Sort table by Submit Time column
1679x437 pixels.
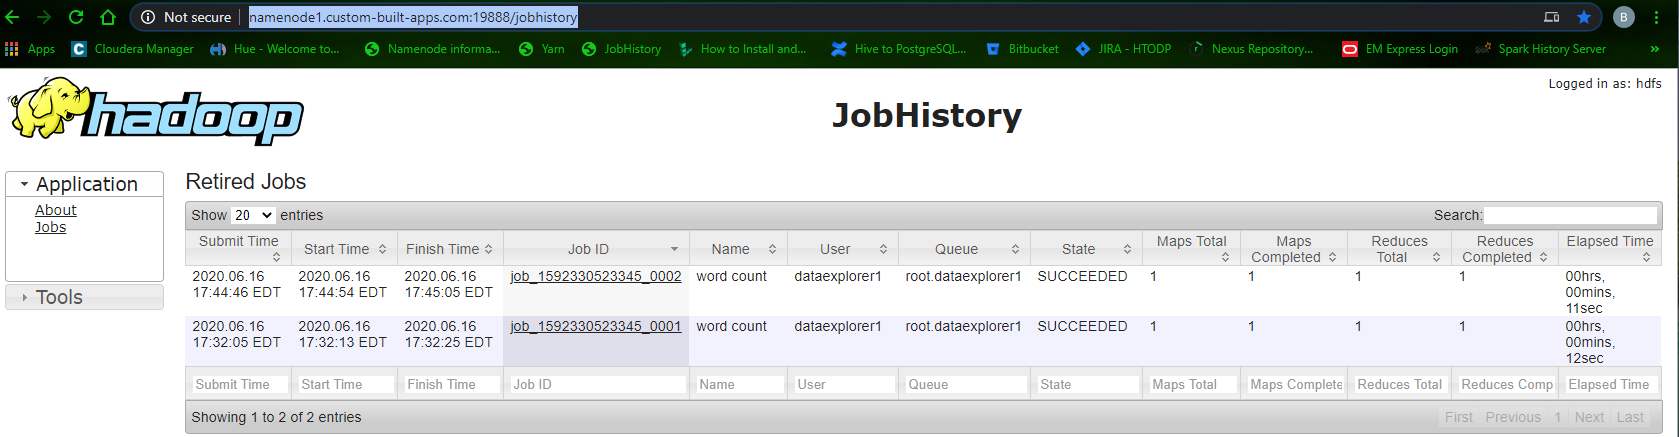238,248
